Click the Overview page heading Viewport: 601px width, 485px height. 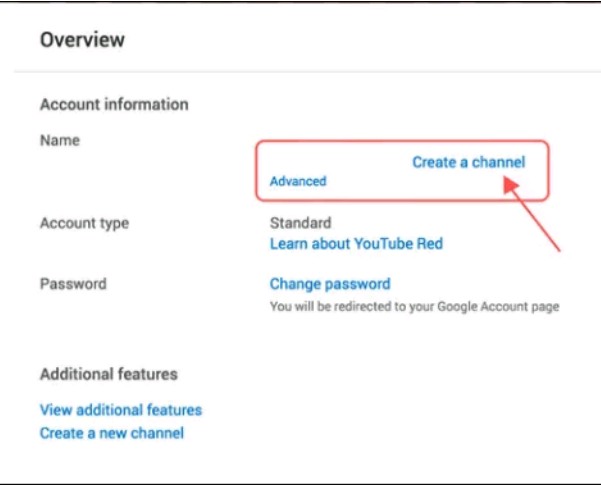82,40
